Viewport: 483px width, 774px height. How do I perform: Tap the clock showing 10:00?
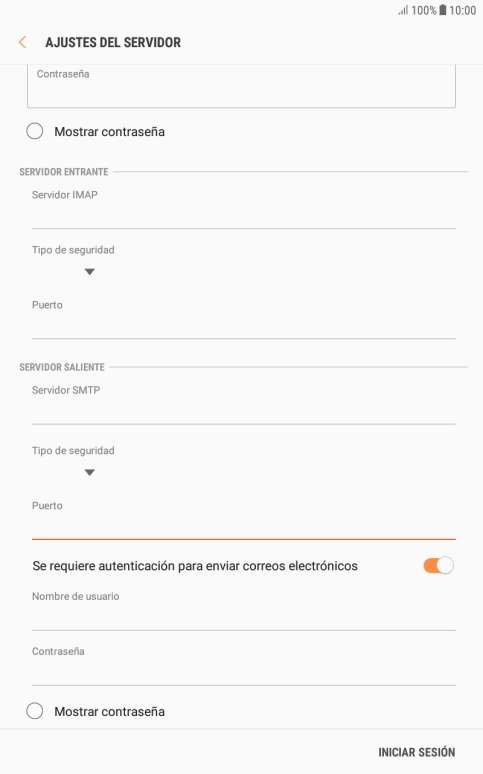pyautogui.click(x=462, y=10)
